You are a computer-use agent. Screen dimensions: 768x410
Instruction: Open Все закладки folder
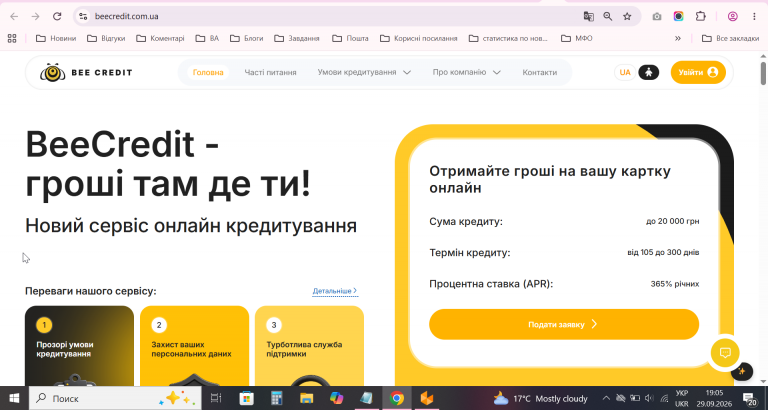point(730,38)
